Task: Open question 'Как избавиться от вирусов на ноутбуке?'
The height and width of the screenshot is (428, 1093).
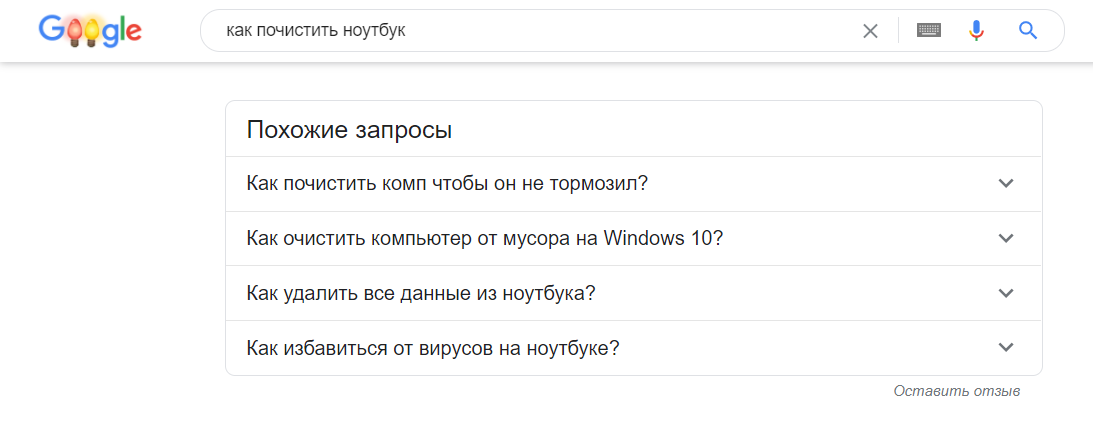Action: coord(433,348)
